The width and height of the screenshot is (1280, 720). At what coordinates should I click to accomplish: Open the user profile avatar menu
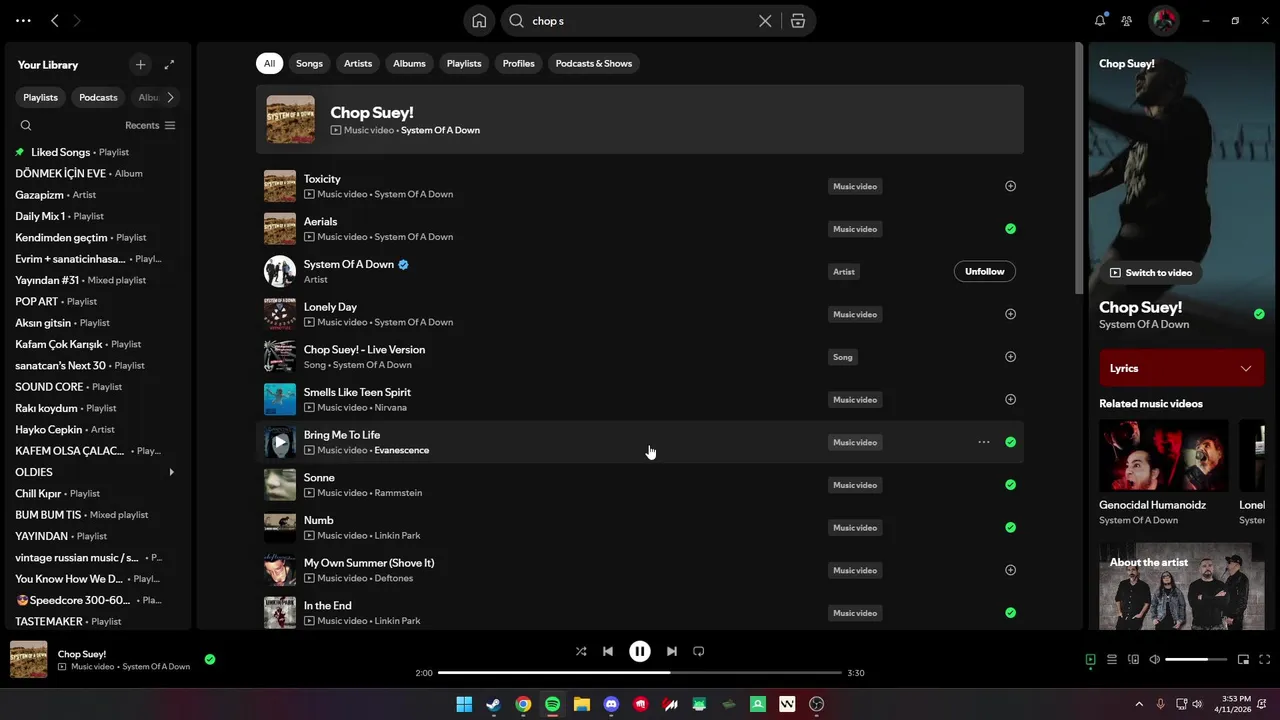tap(1164, 21)
